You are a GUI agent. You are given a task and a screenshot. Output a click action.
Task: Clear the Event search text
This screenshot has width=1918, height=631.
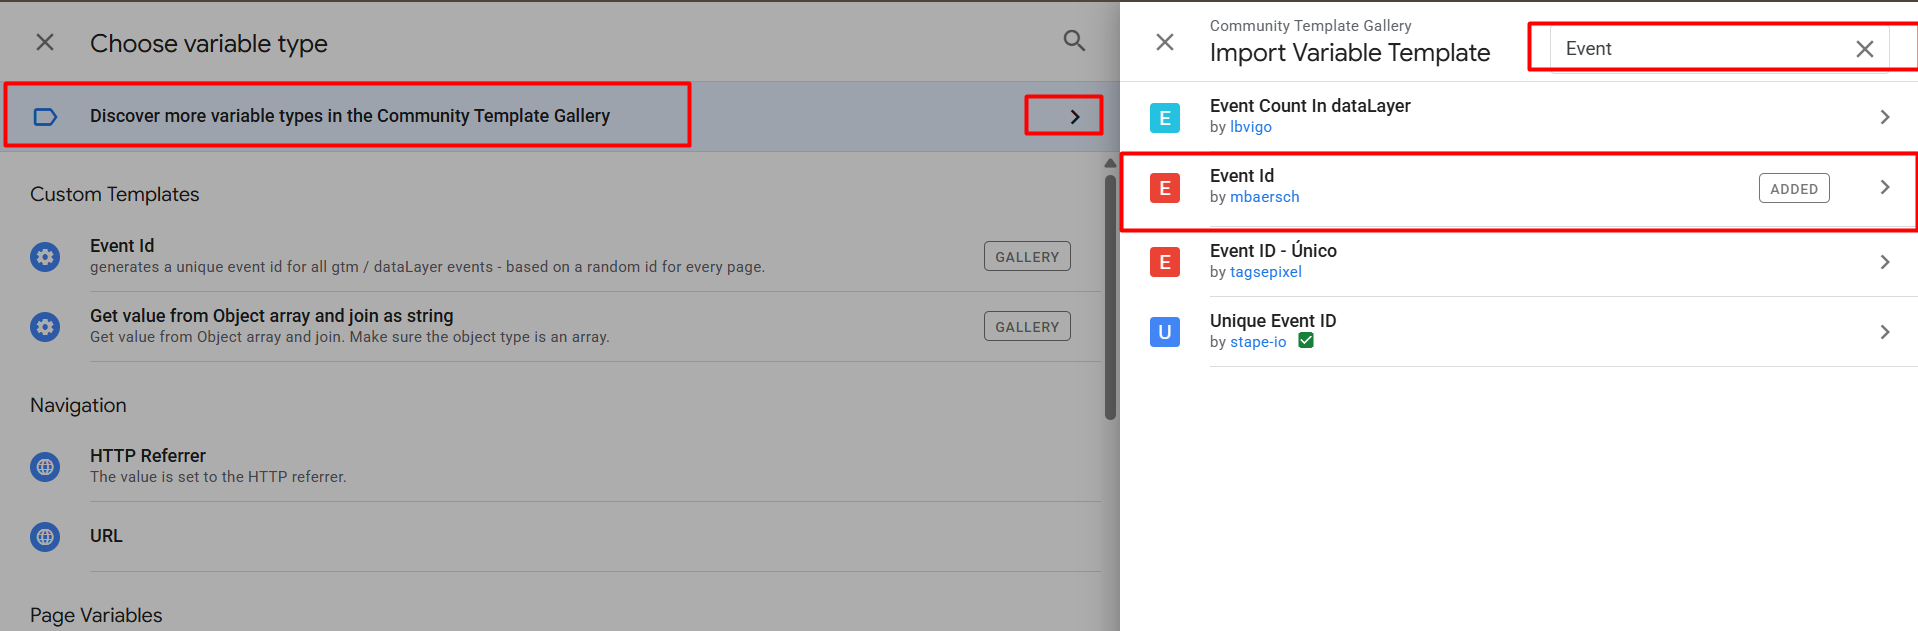coord(1864,49)
